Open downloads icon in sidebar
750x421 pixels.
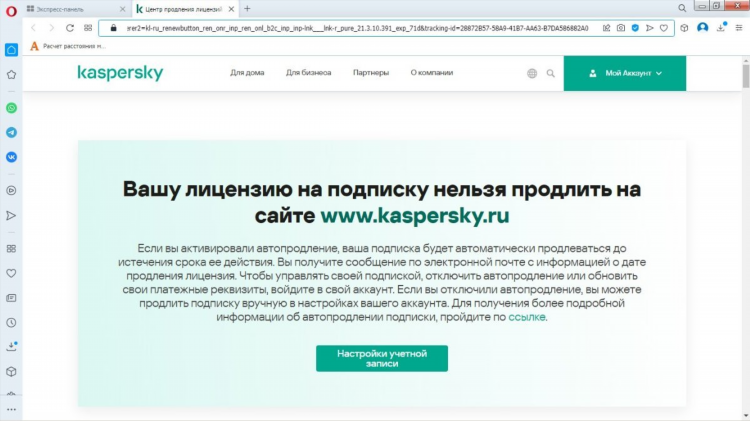[x=11, y=346]
